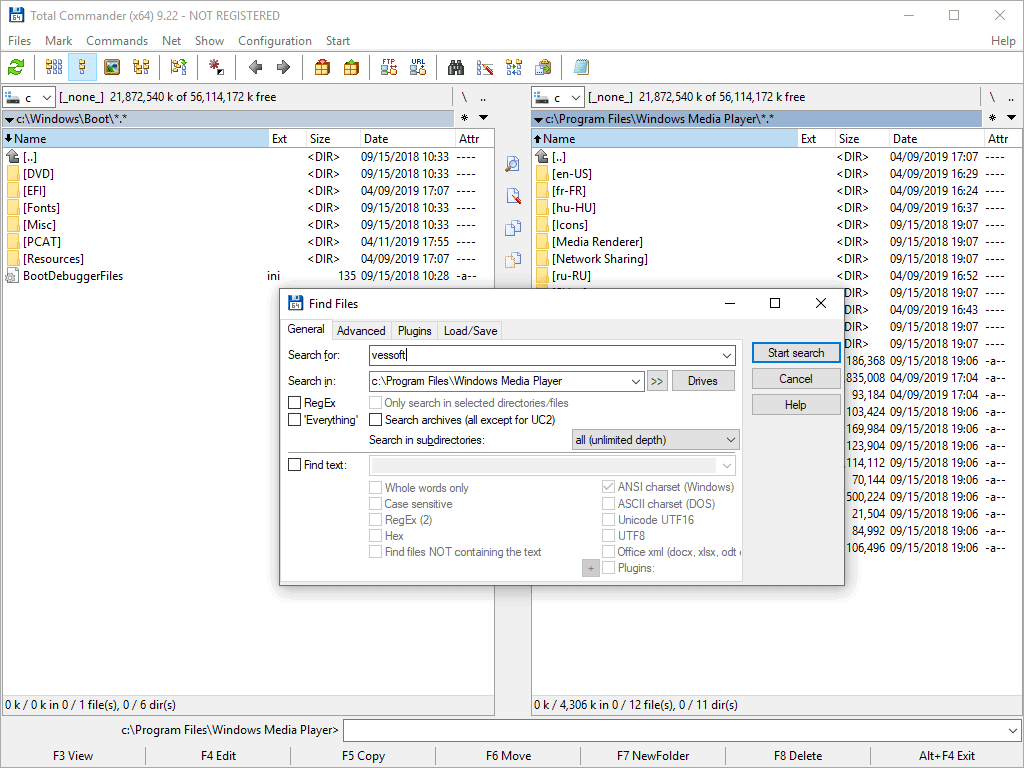This screenshot has height=768, width=1024.
Task: Switch to the Advanced tab
Action: click(361, 330)
